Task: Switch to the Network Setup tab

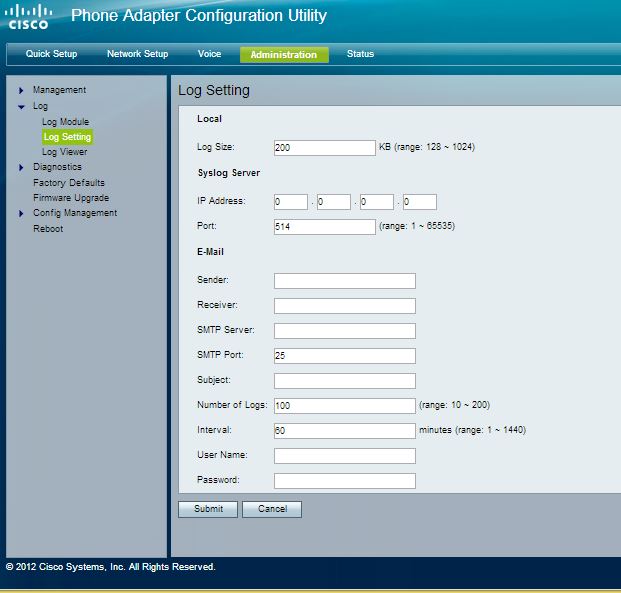Action: click(137, 54)
